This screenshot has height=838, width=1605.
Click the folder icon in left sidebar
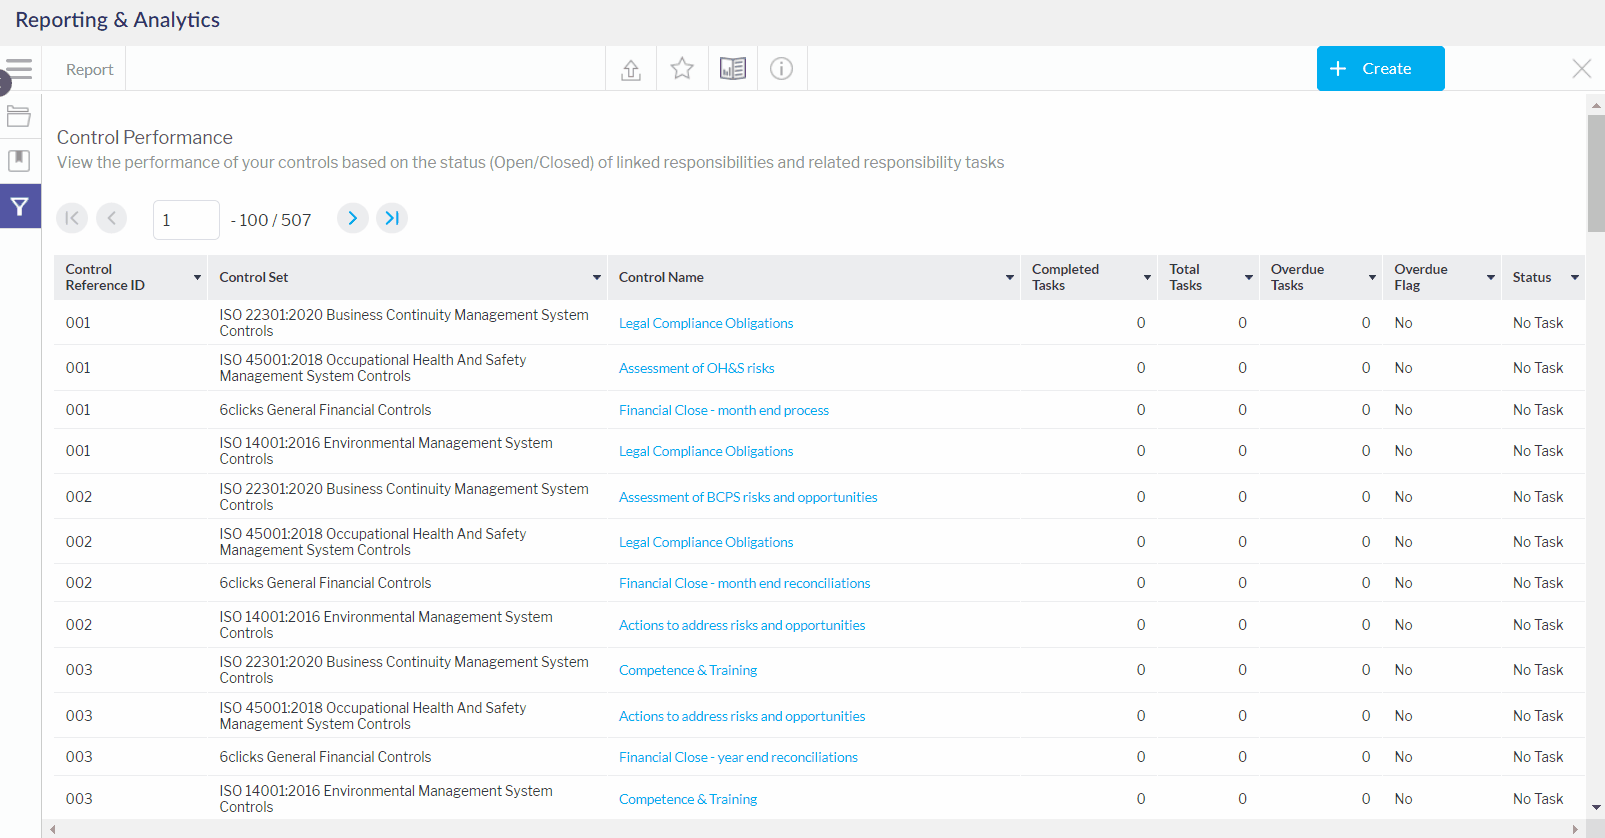pos(19,116)
